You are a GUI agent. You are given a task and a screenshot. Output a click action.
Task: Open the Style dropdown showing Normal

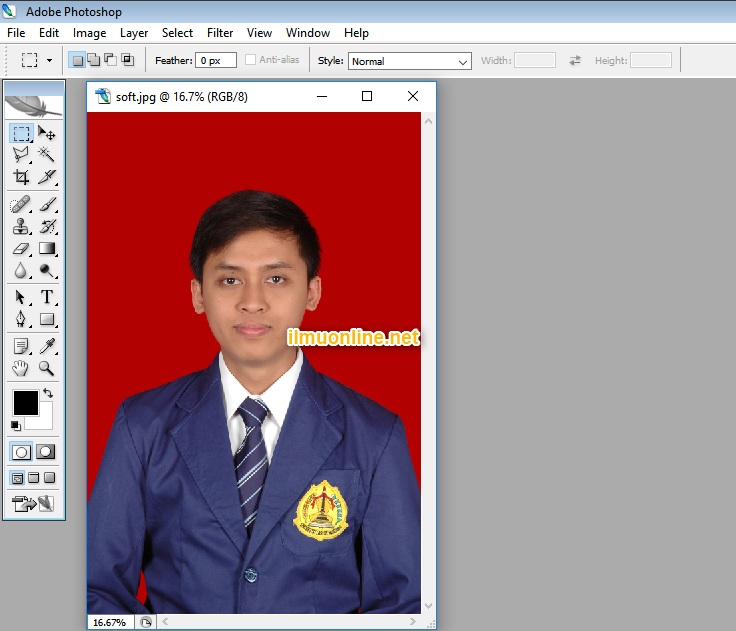coord(409,61)
